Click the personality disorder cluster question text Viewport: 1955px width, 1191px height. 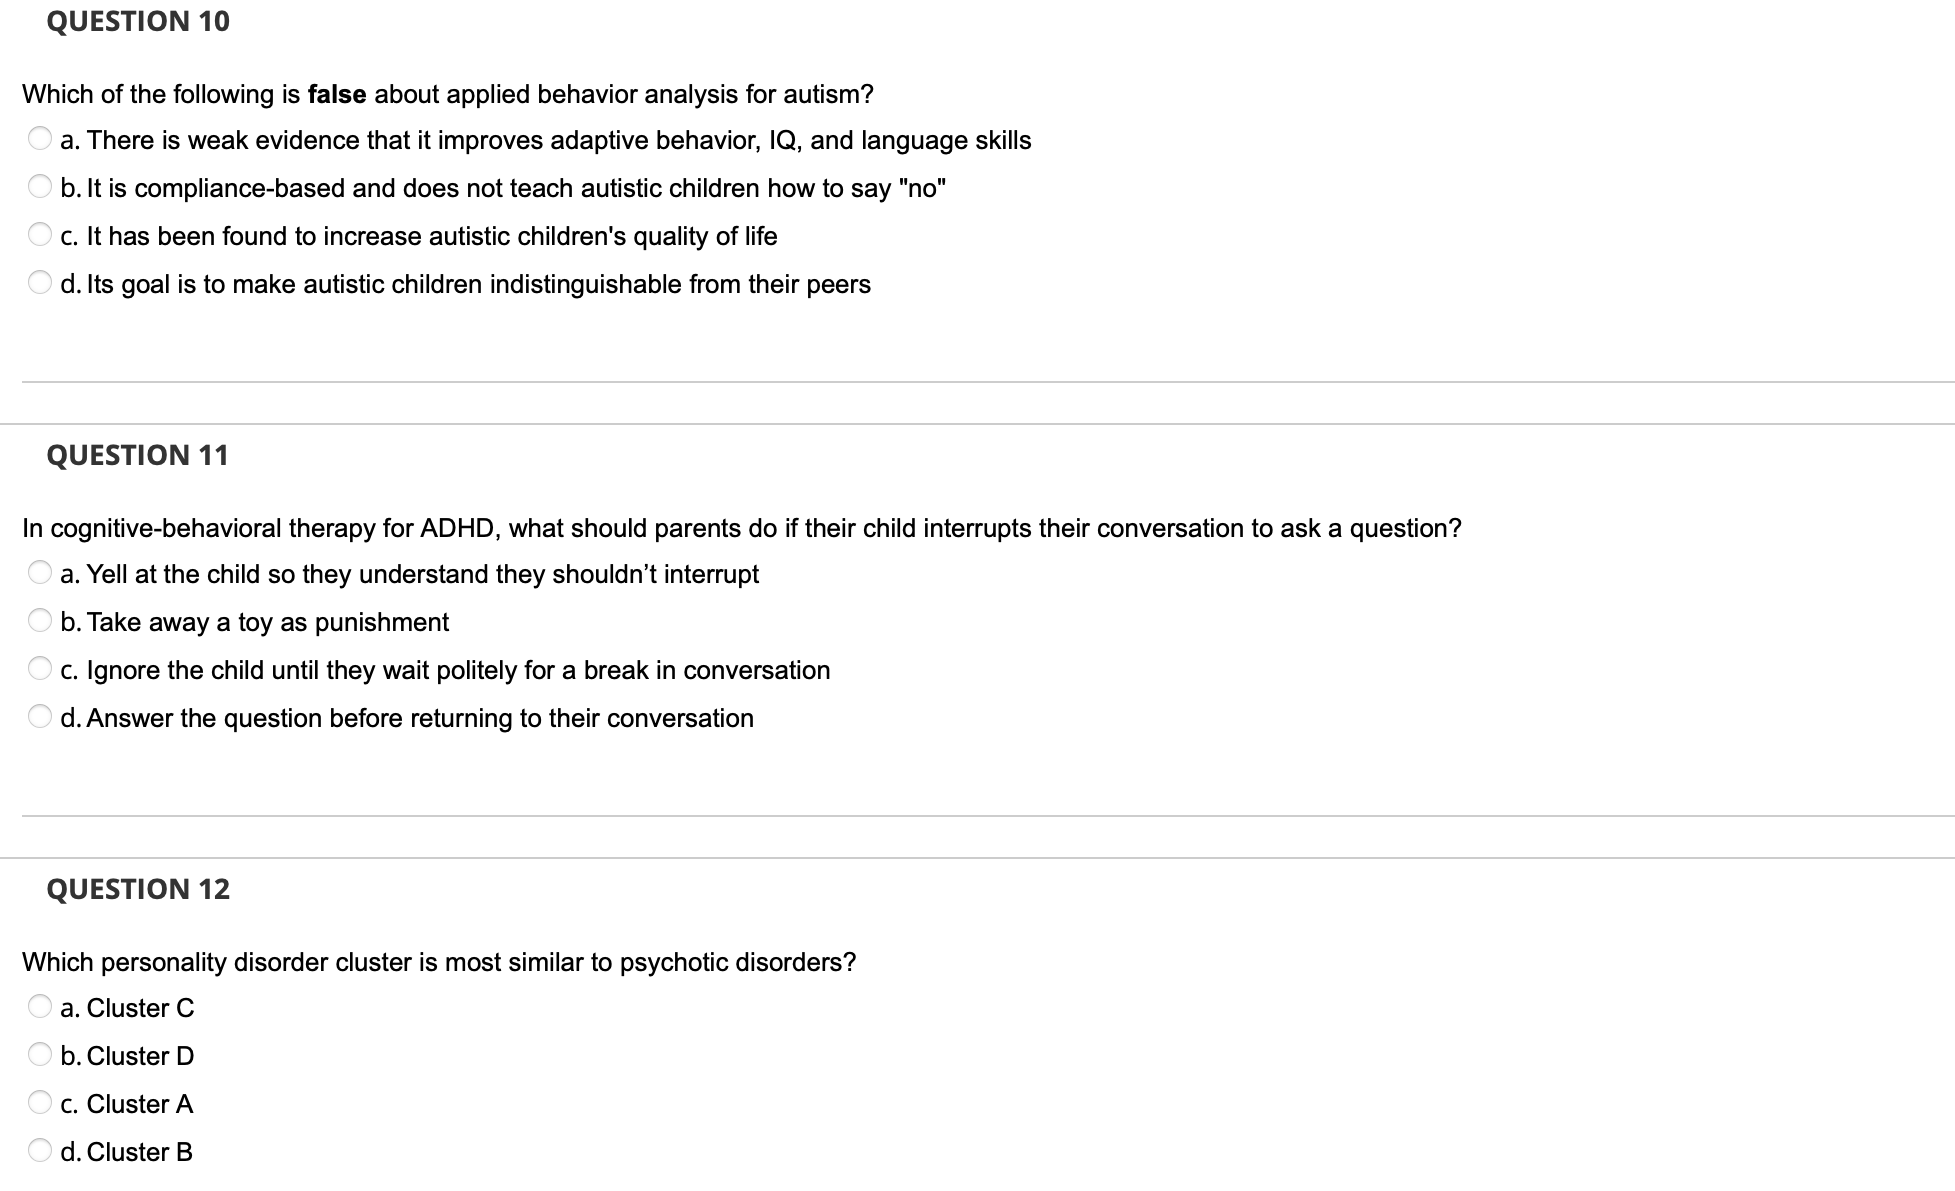[x=438, y=961]
